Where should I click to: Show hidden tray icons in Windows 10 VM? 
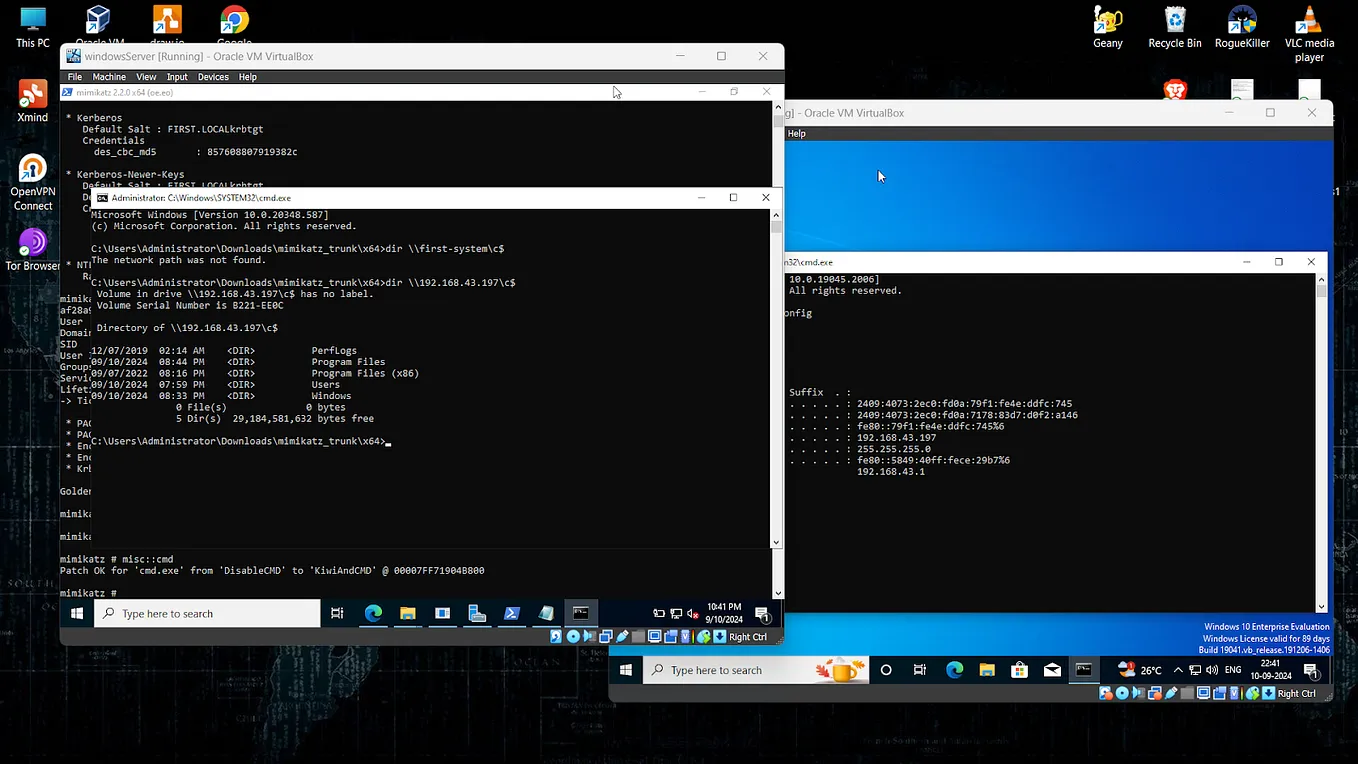(x=1178, y=670)
